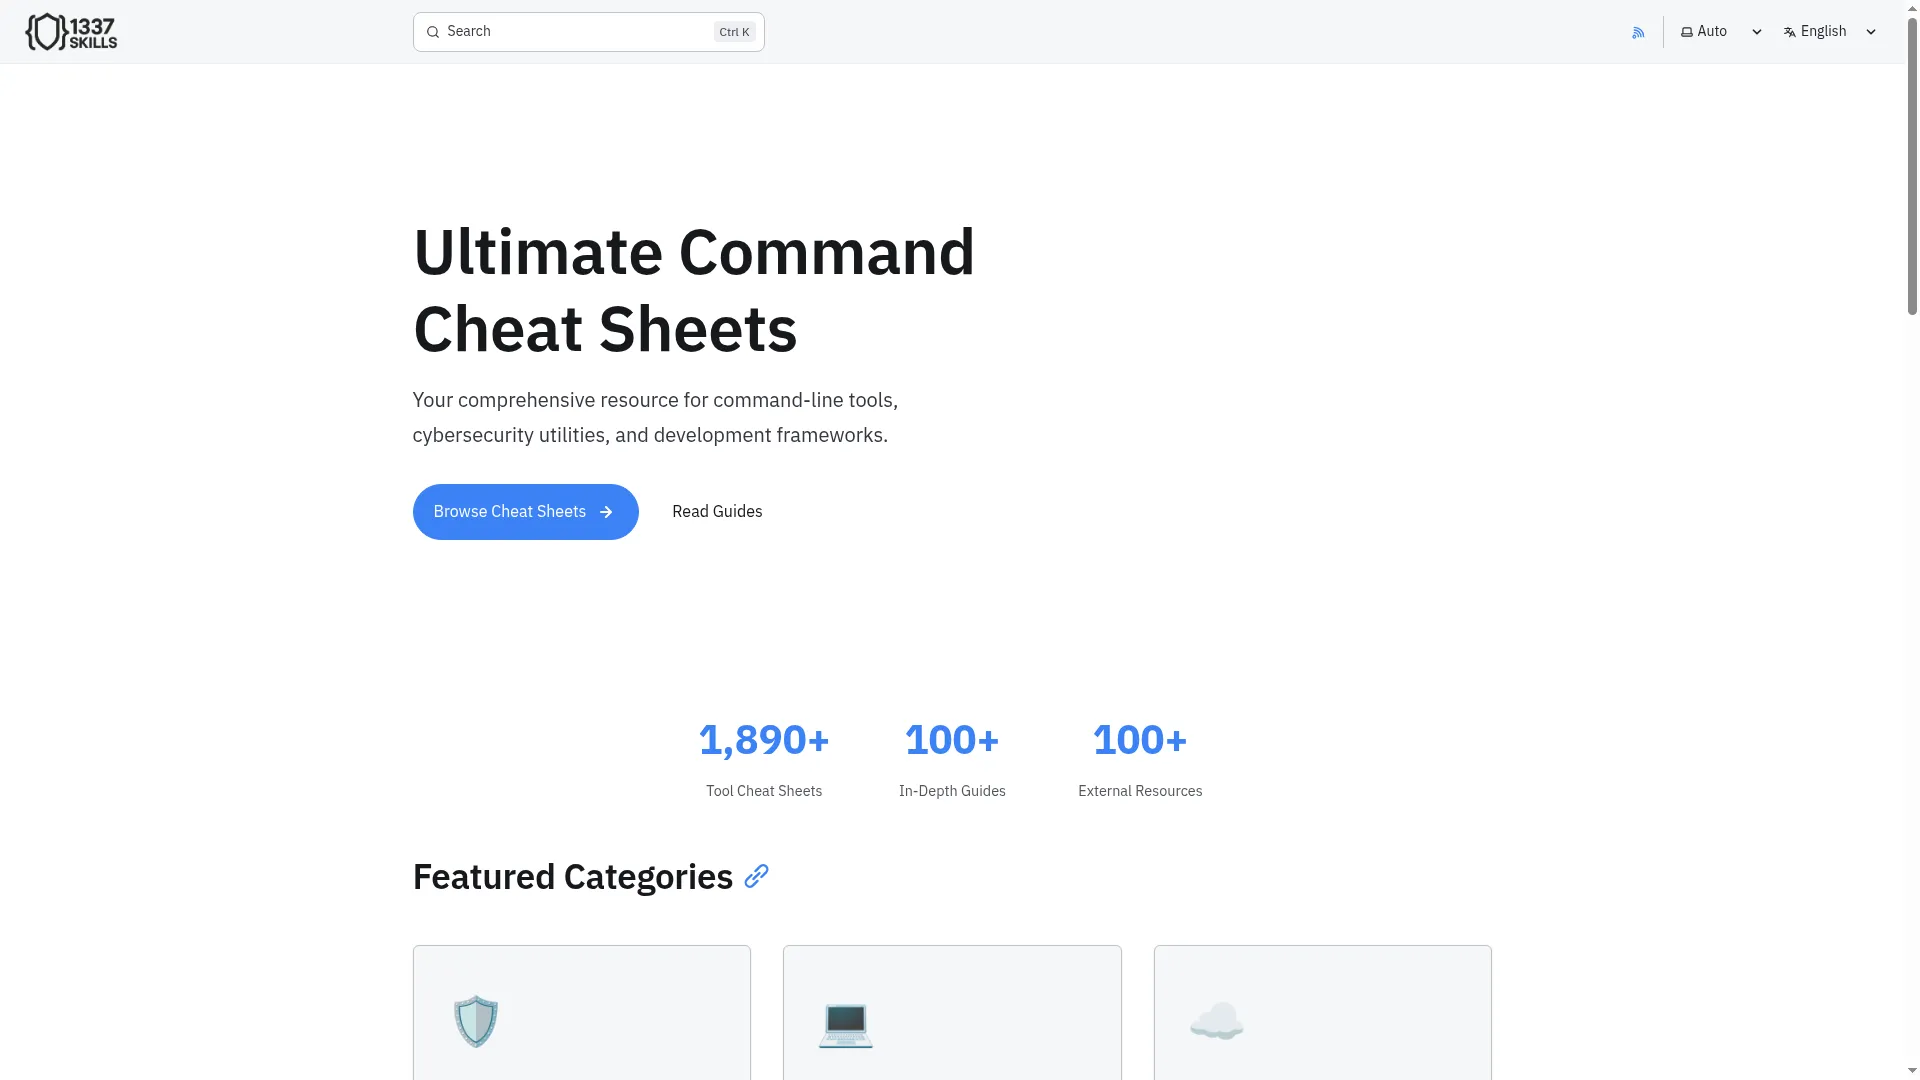This screenshot has width=1920, height=1080.
Task: Open the Read Guides link
Action: [x=717, y=512]
